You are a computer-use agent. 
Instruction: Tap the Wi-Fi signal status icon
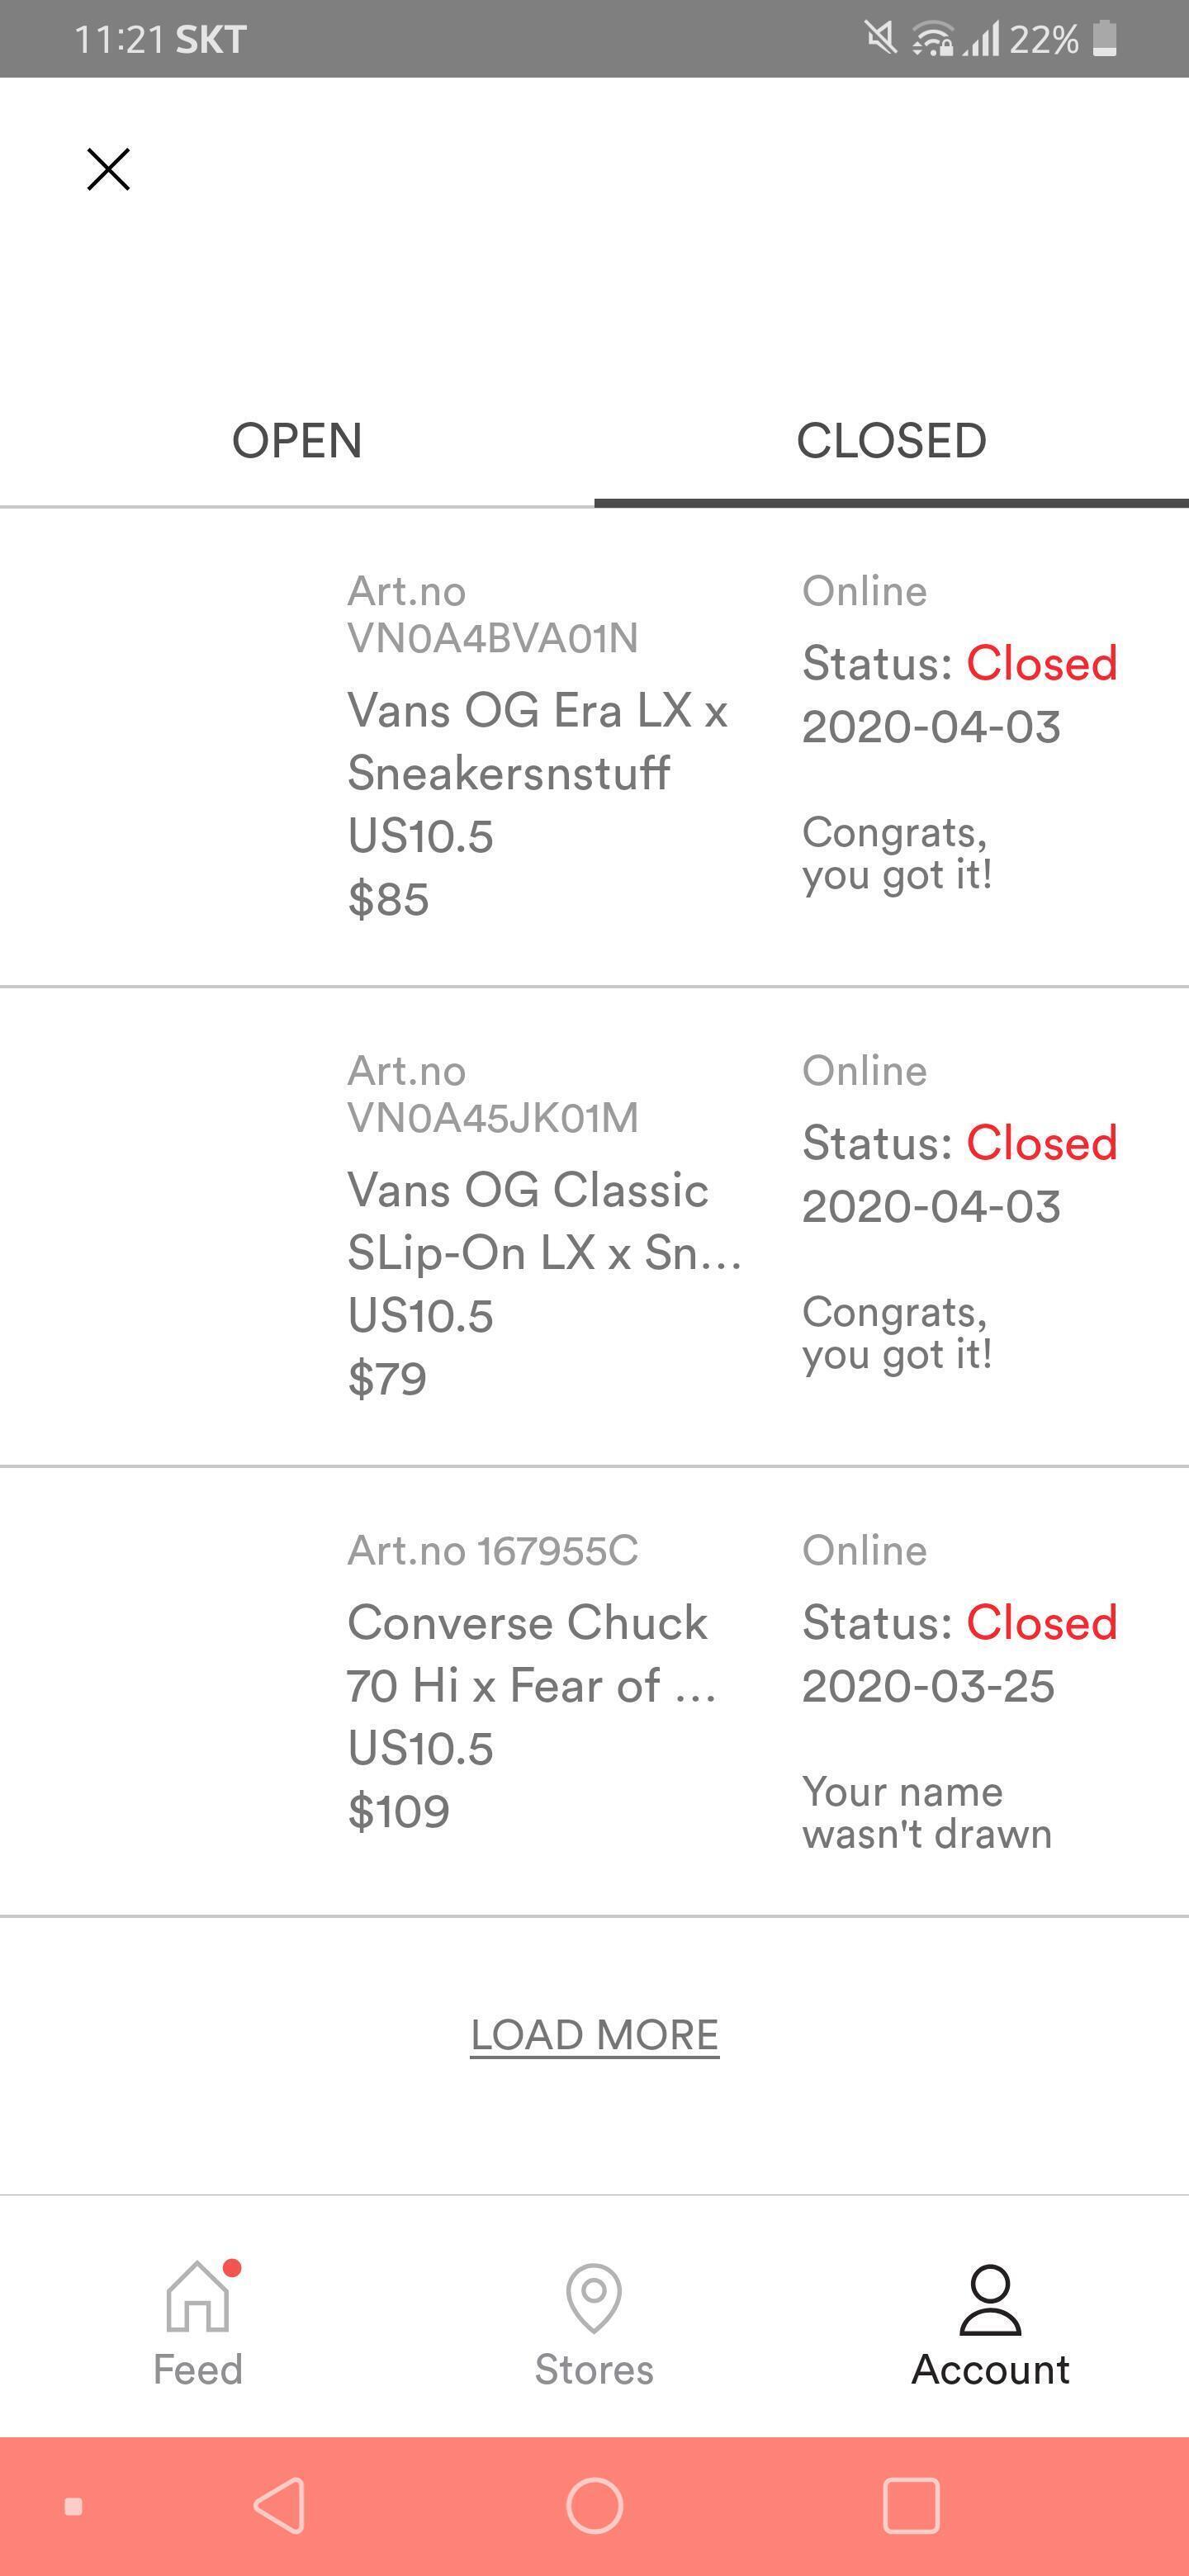pos(932,39)
